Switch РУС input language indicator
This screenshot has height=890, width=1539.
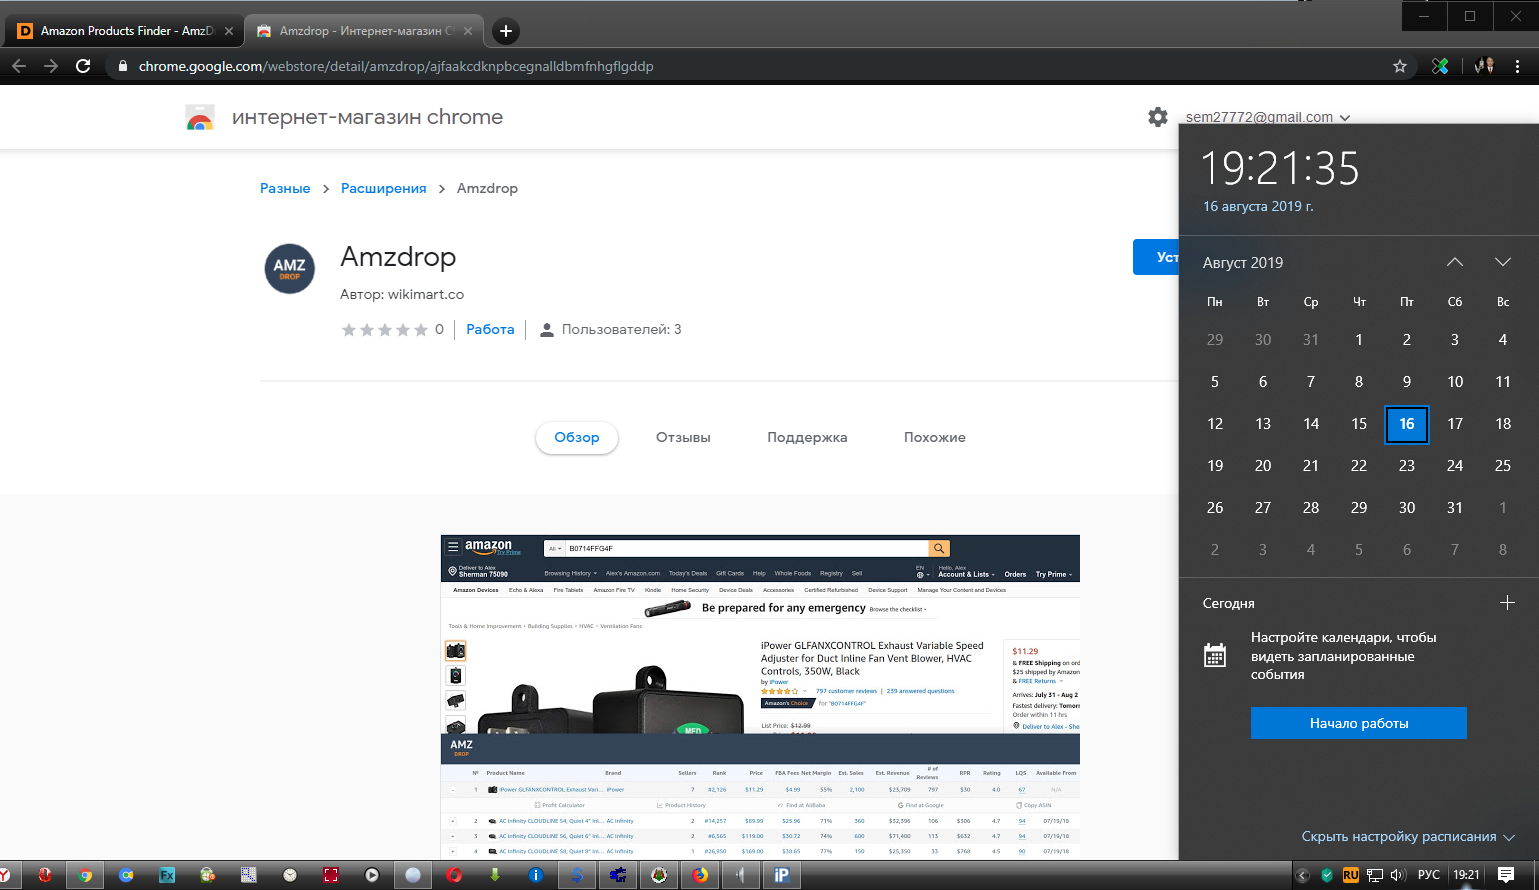(1429, 875)
